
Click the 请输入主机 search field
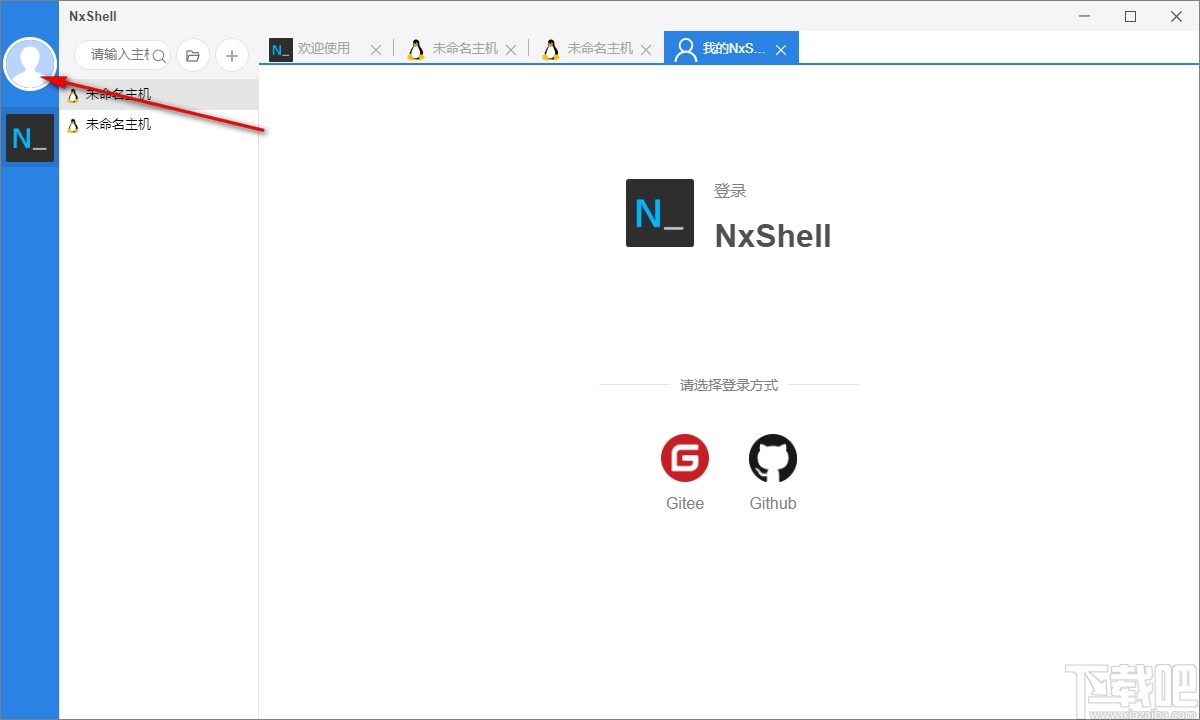[x=120, y=55]
